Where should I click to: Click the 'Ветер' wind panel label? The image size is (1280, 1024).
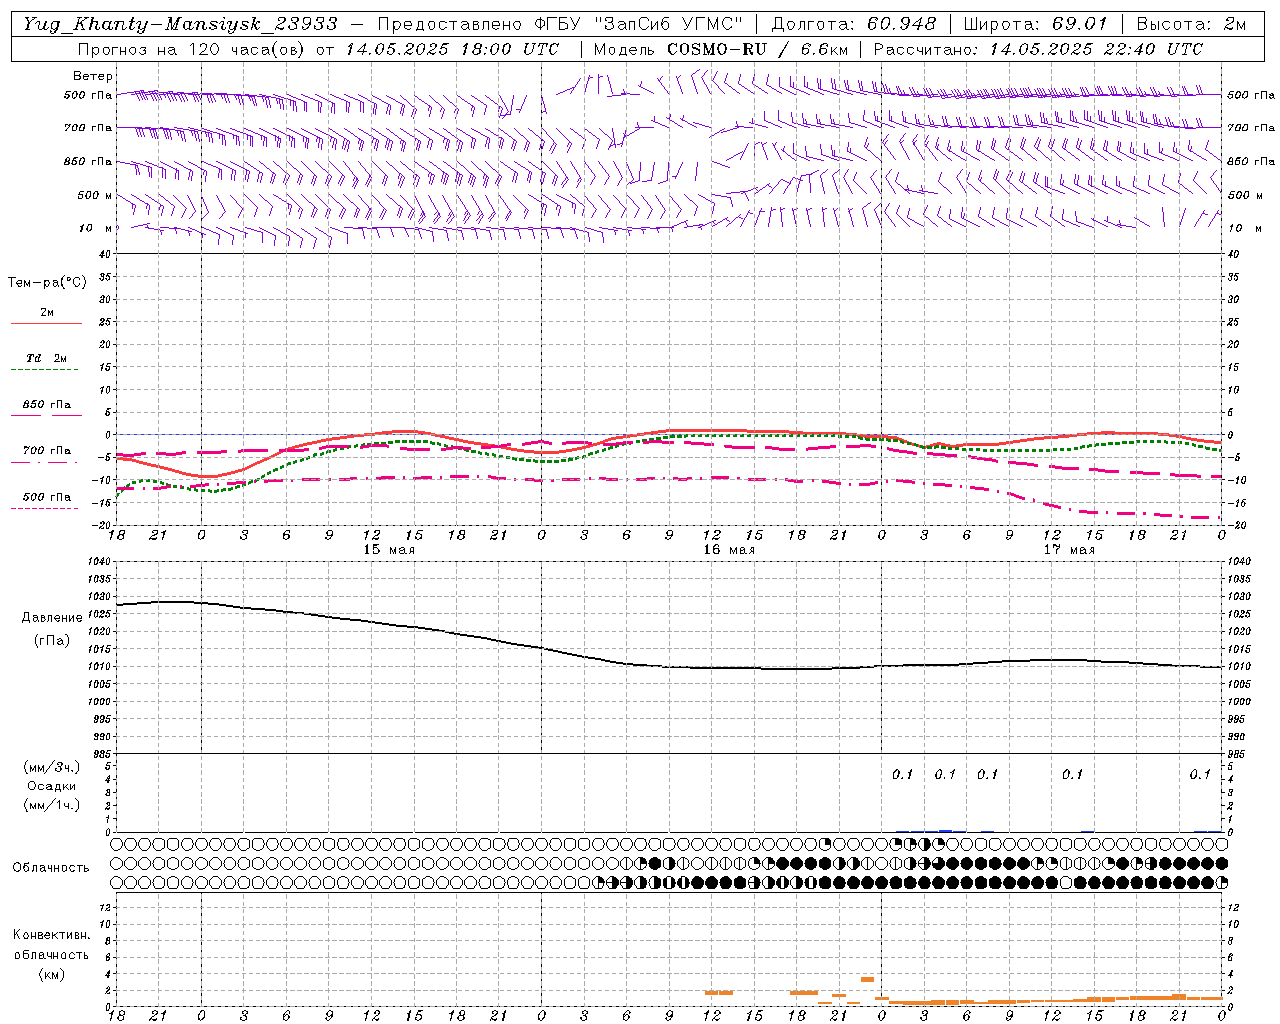click(x=93, y=76)
